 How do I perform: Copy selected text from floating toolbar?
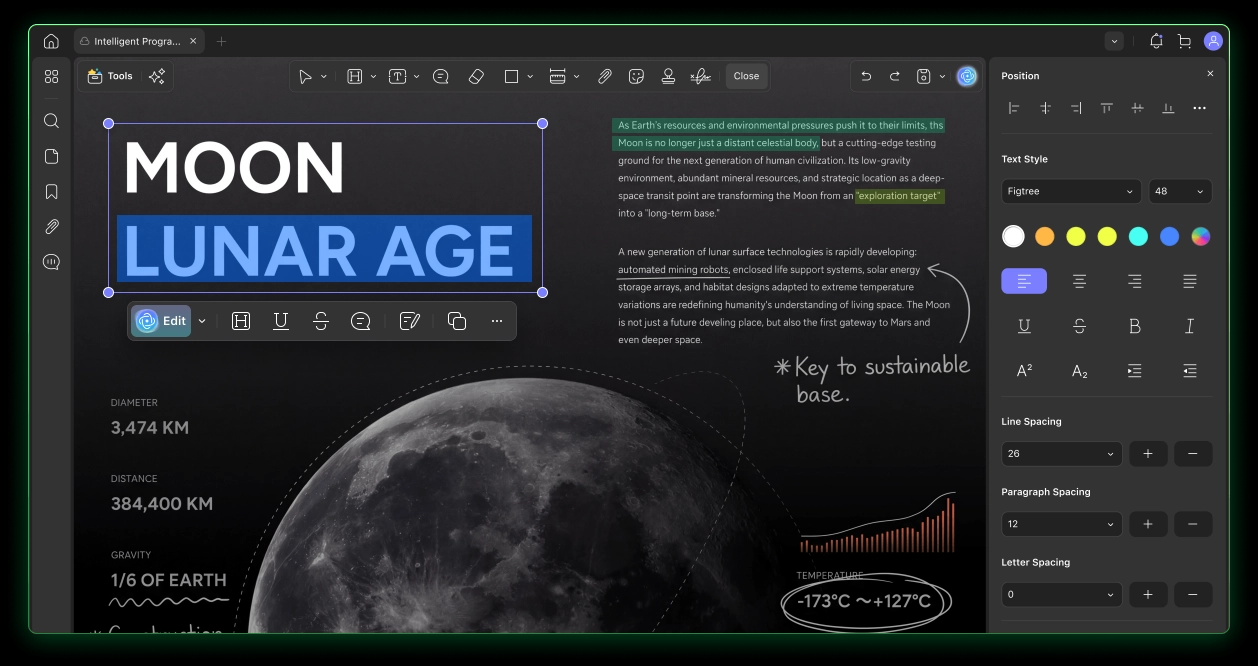pos(457,321)
